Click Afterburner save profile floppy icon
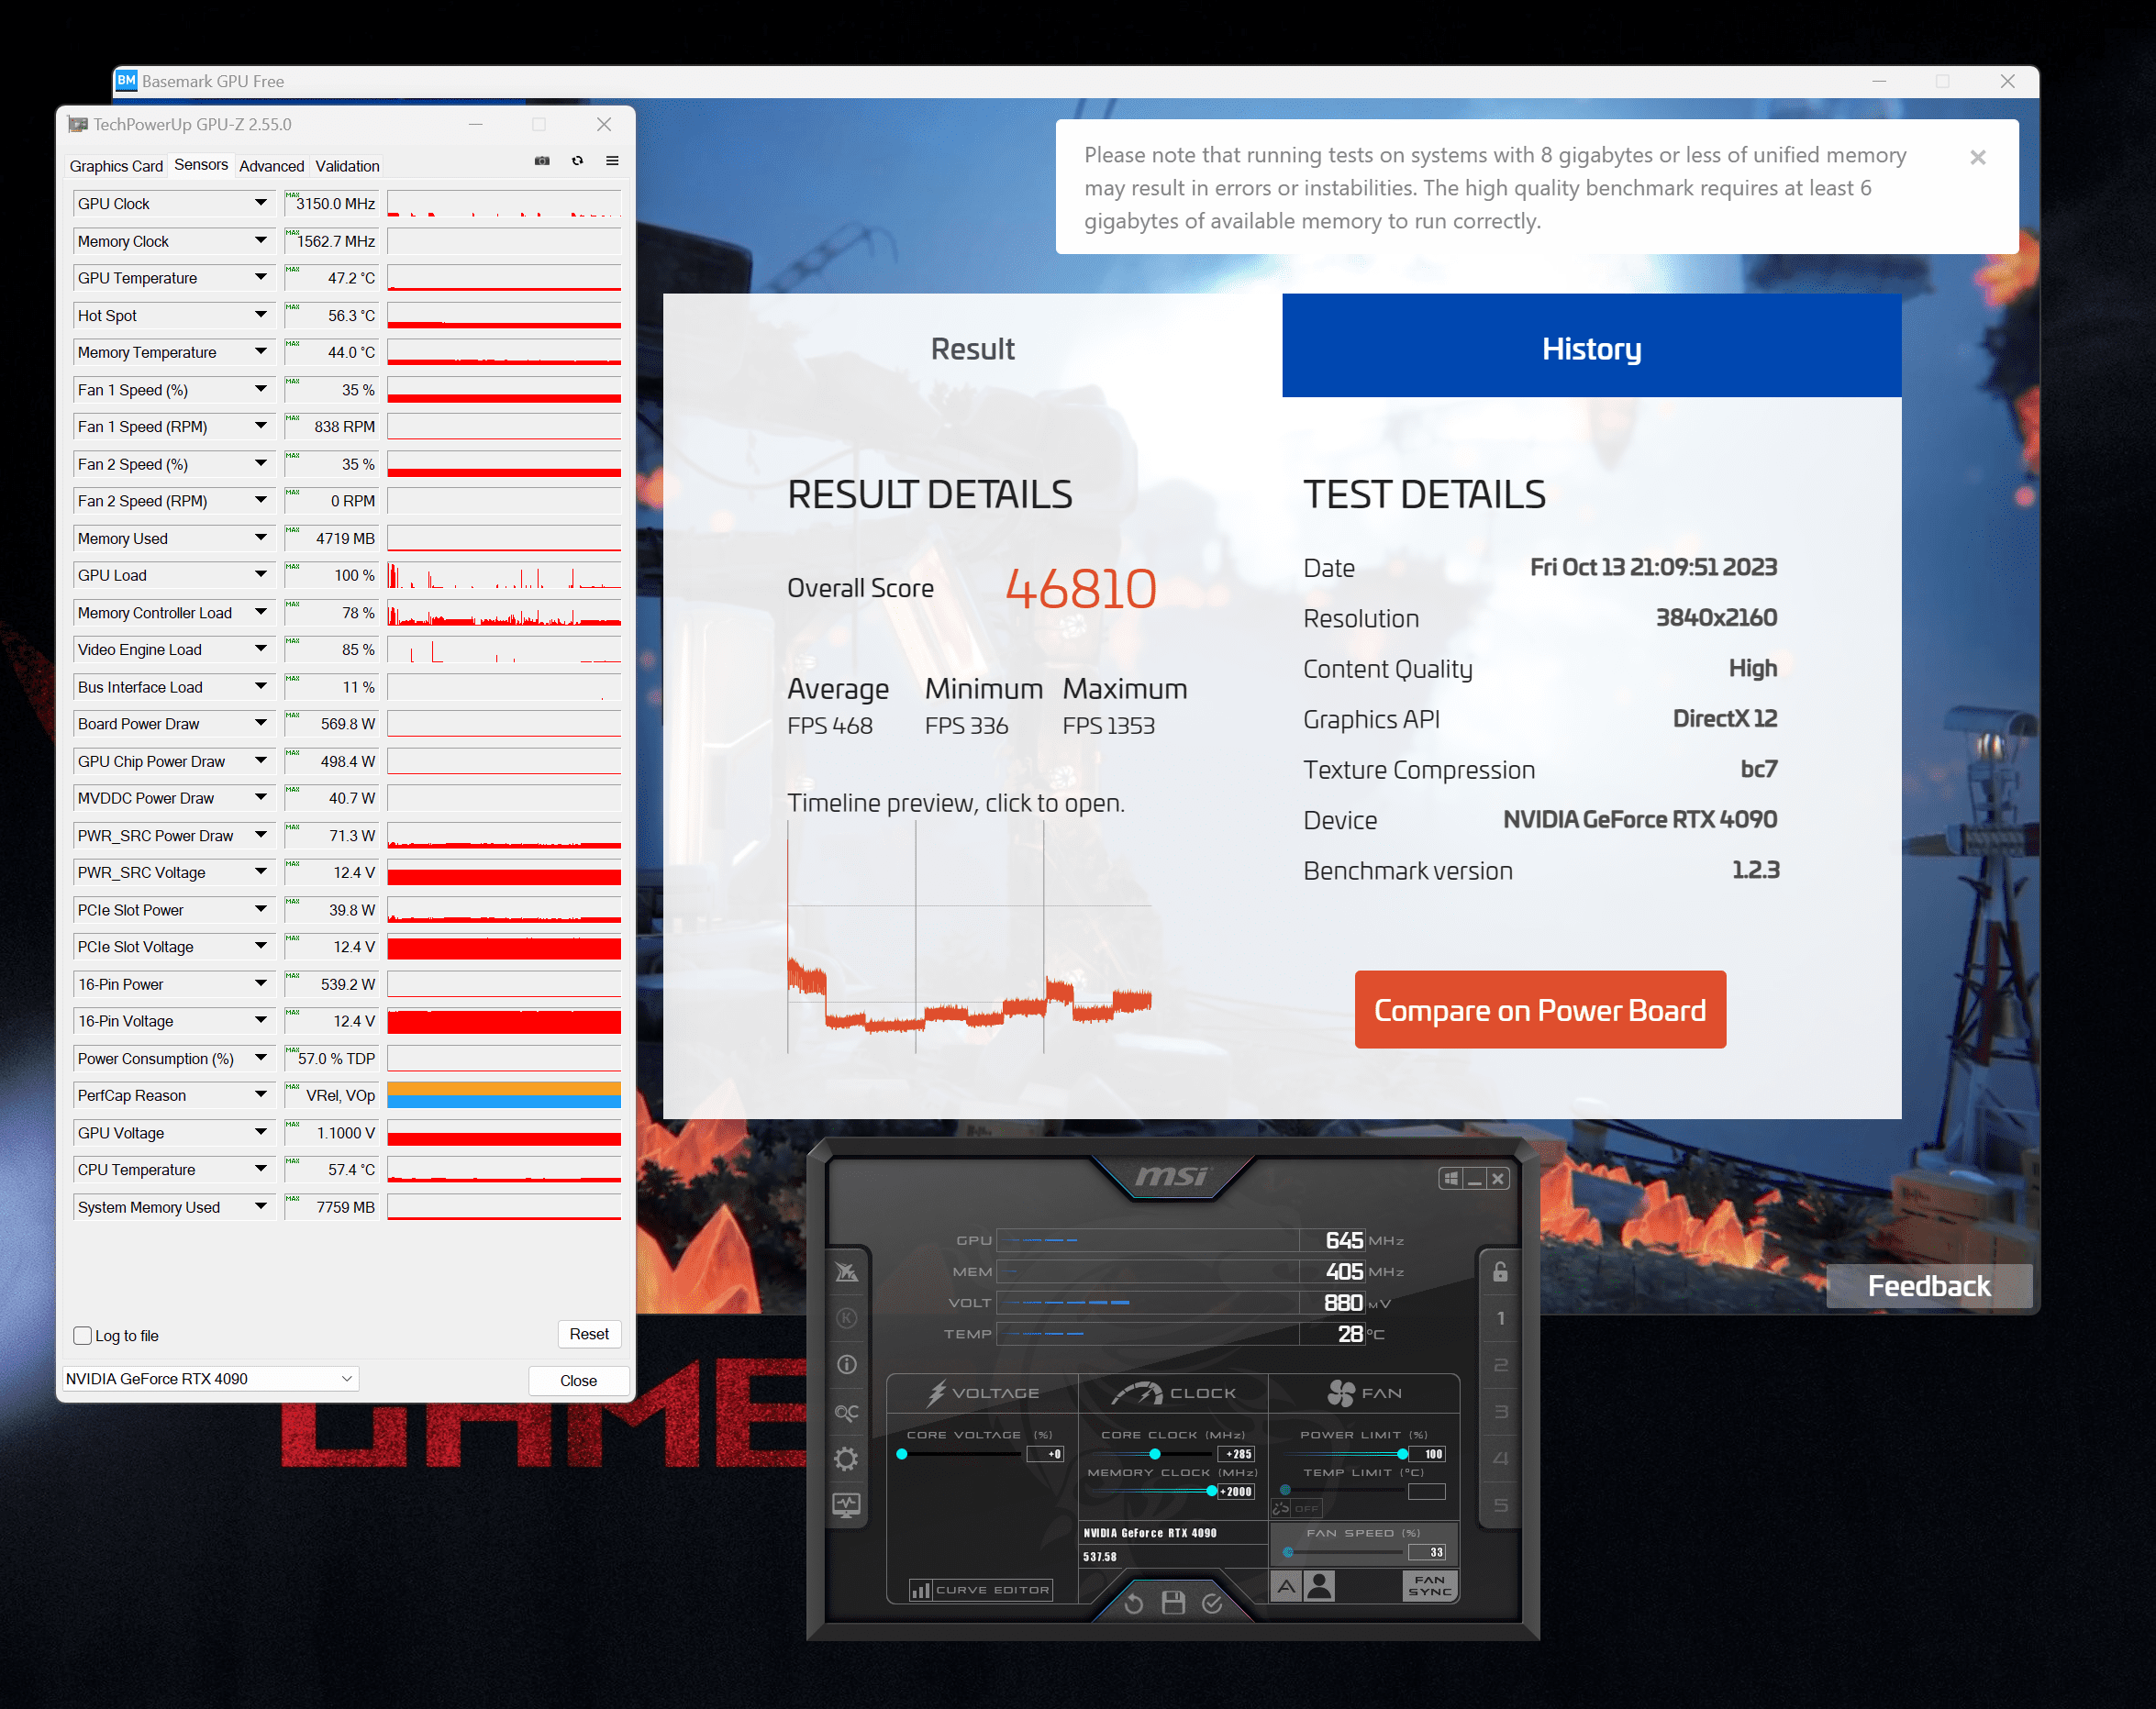 [x=1173, y=1603]
